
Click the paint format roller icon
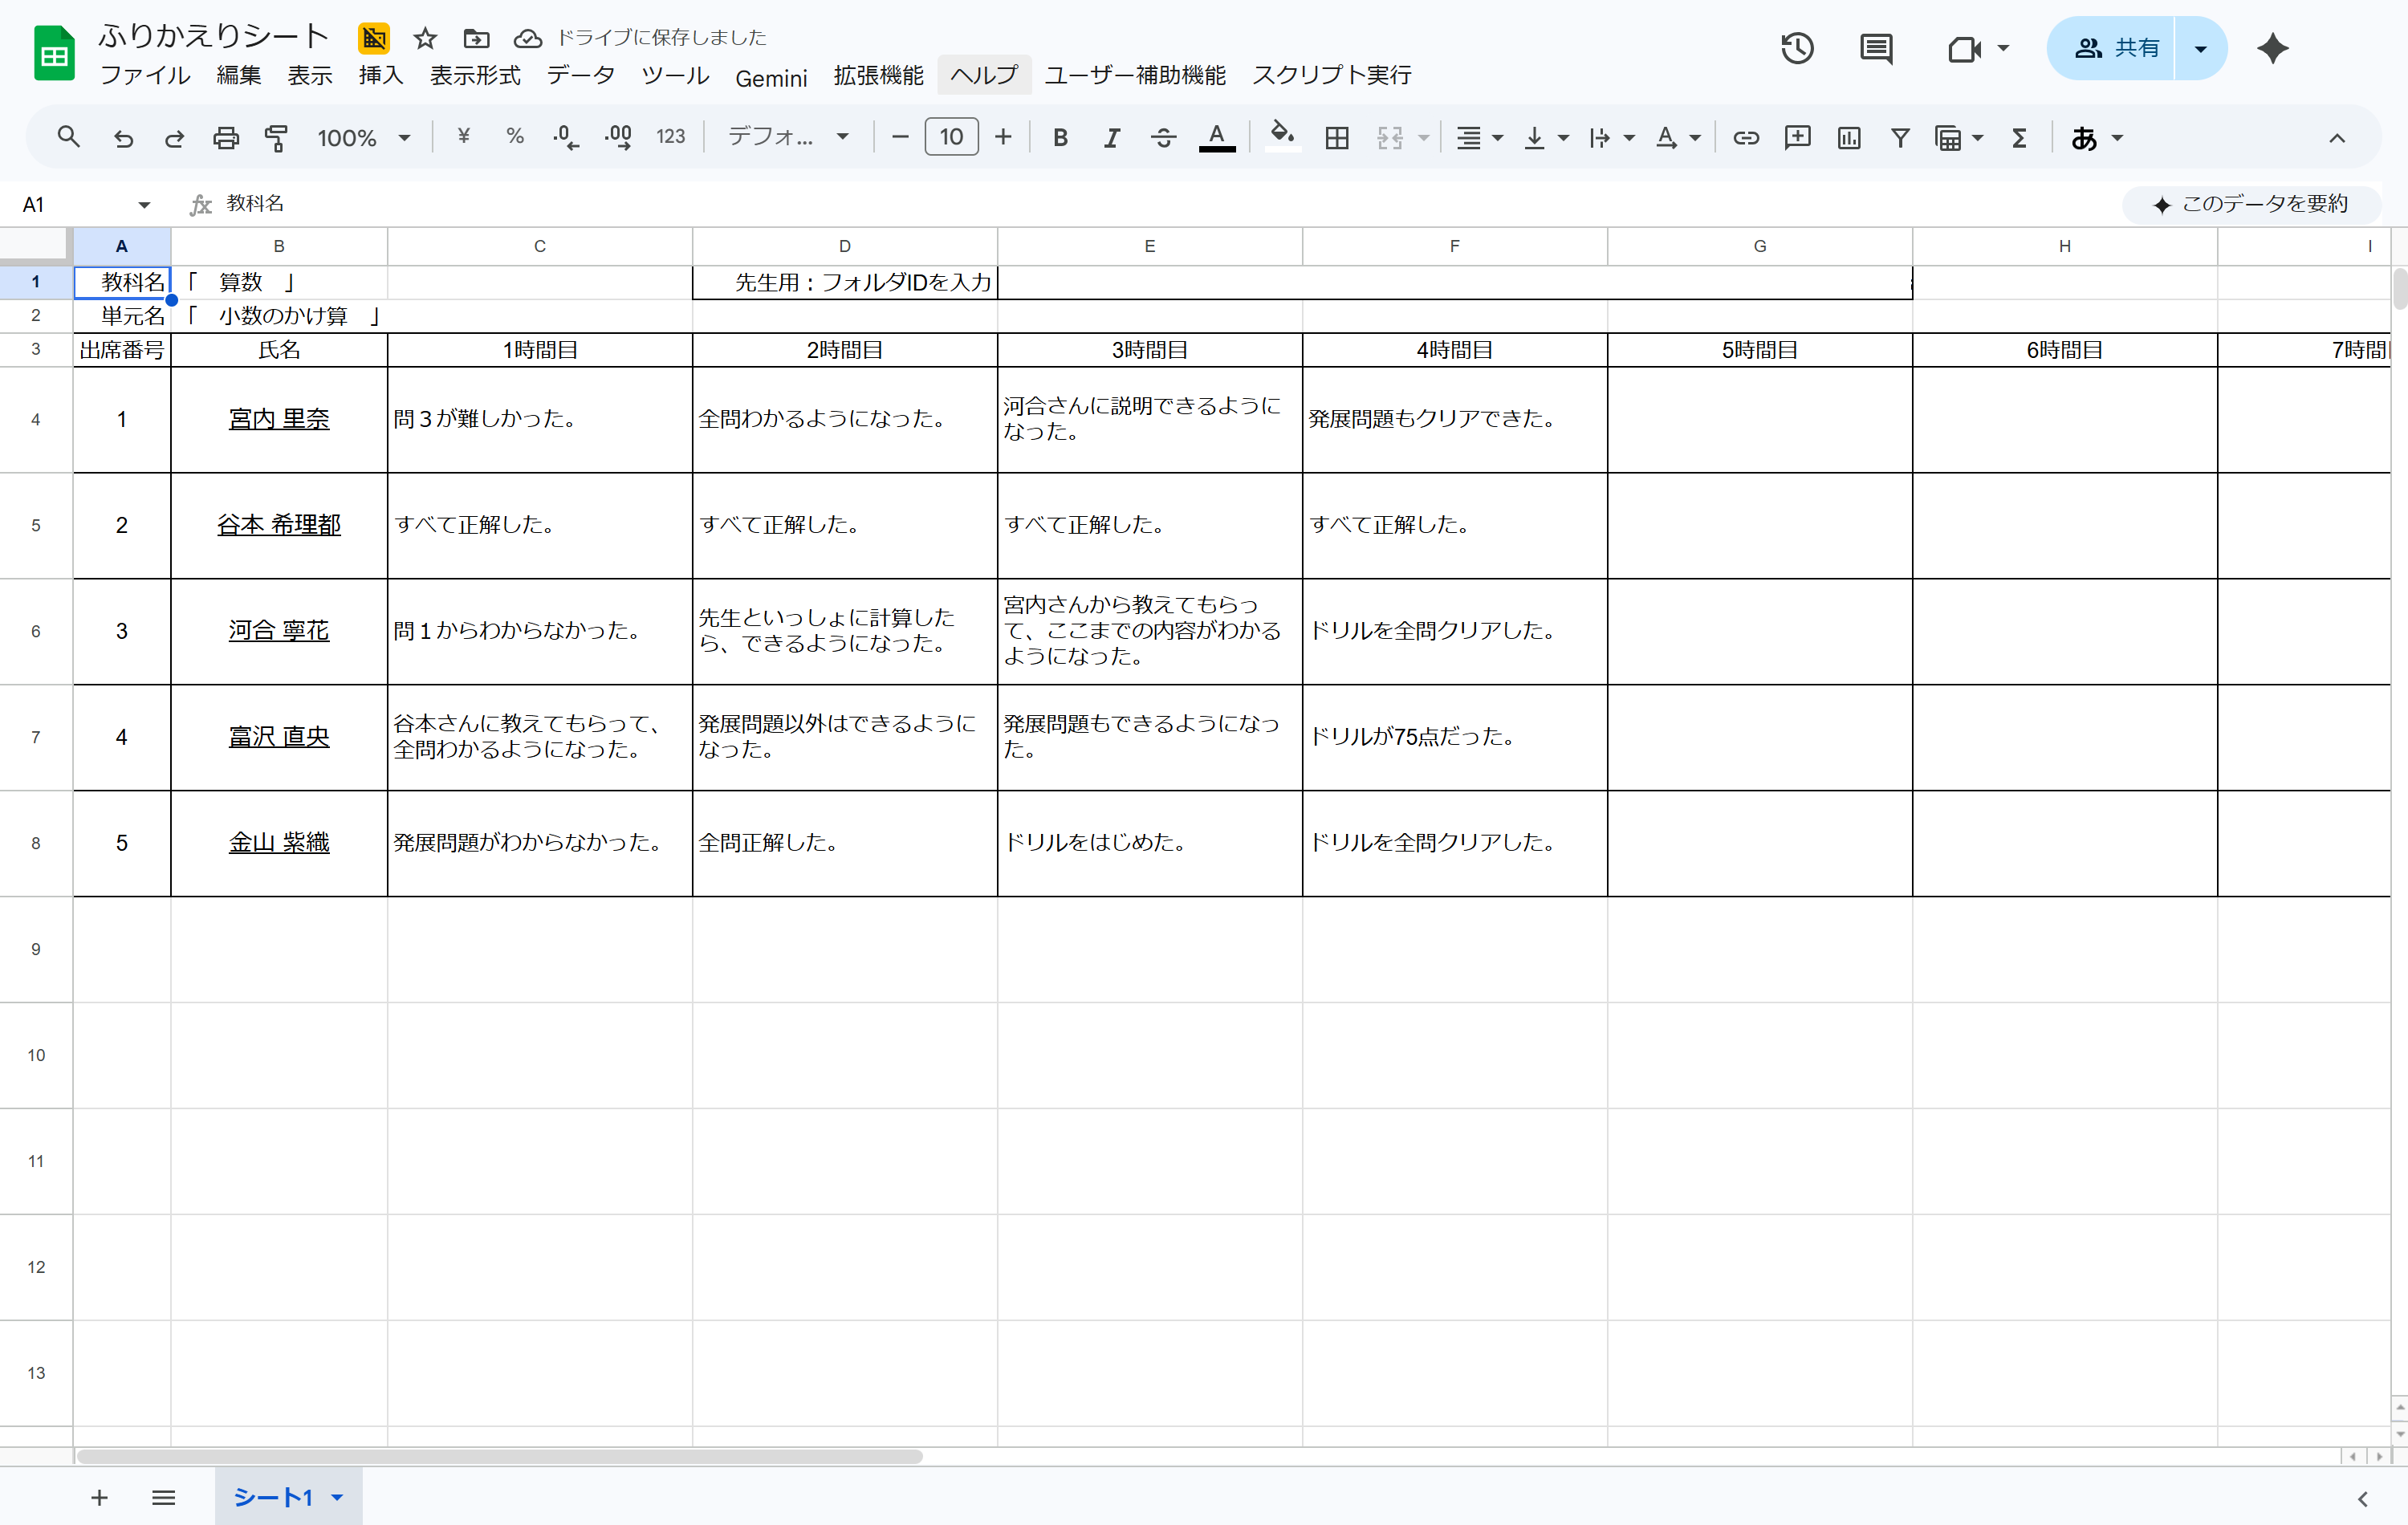[277, 138]
